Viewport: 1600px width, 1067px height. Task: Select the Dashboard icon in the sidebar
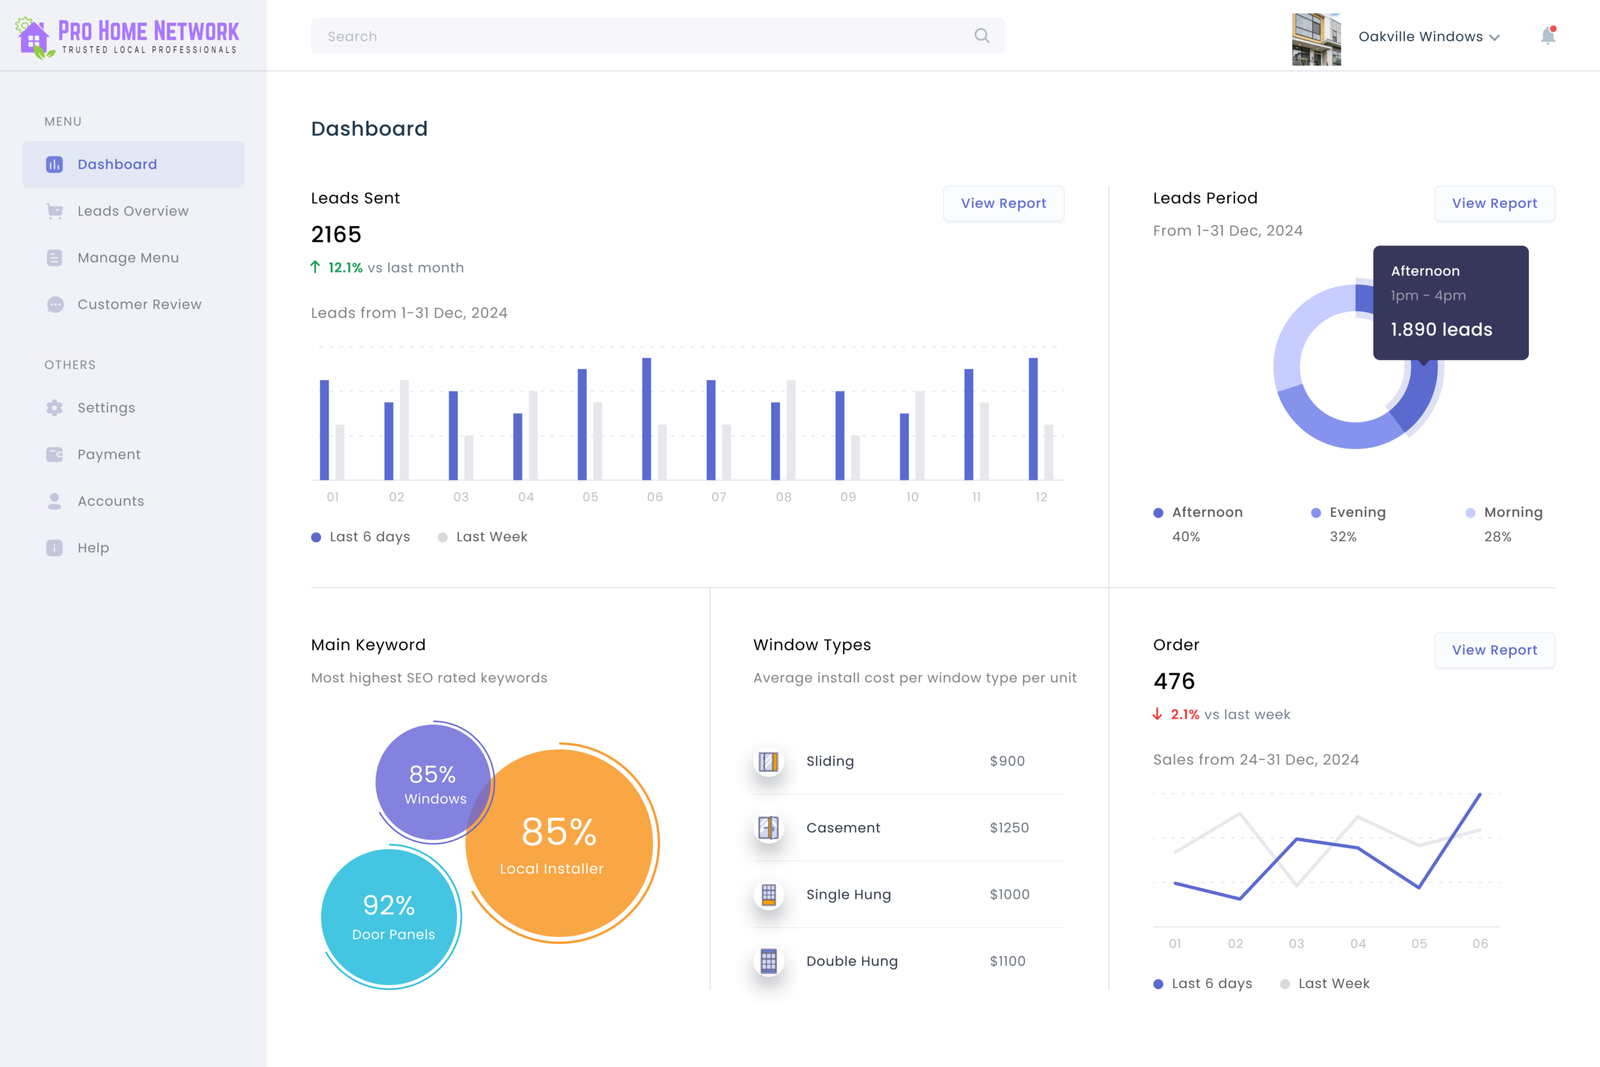coord(55,164)
